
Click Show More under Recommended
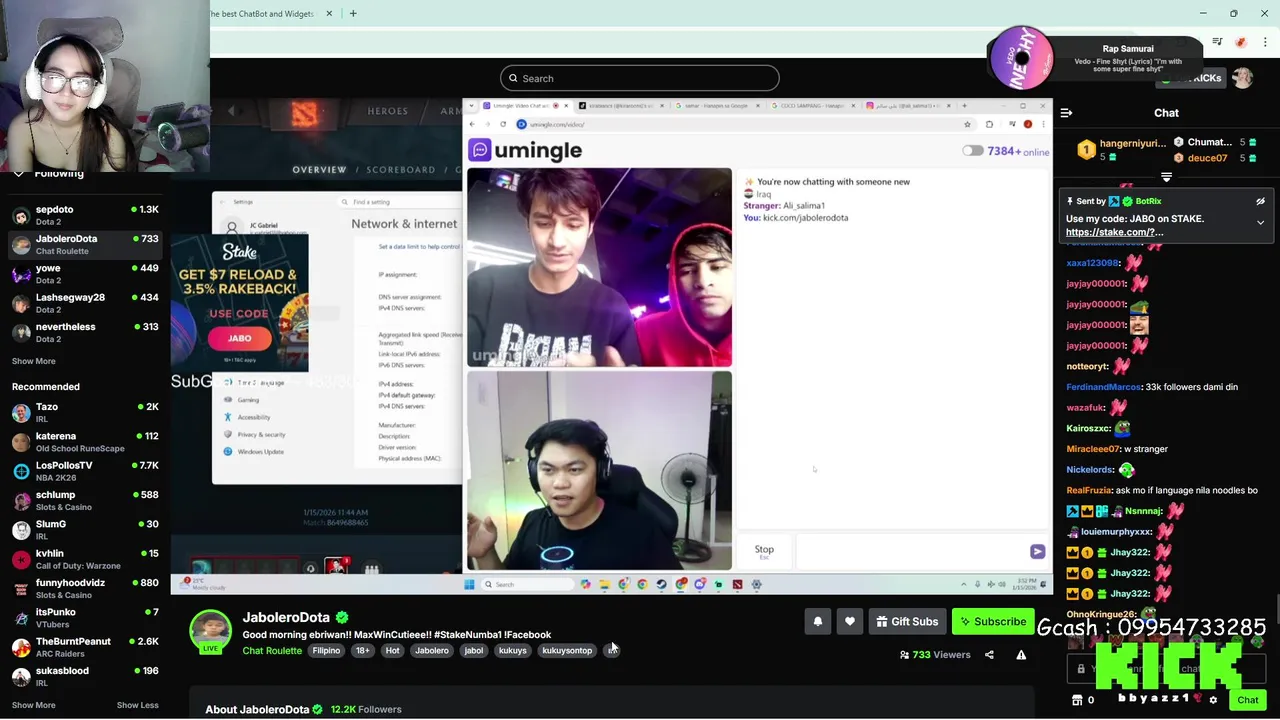(34, 705)
